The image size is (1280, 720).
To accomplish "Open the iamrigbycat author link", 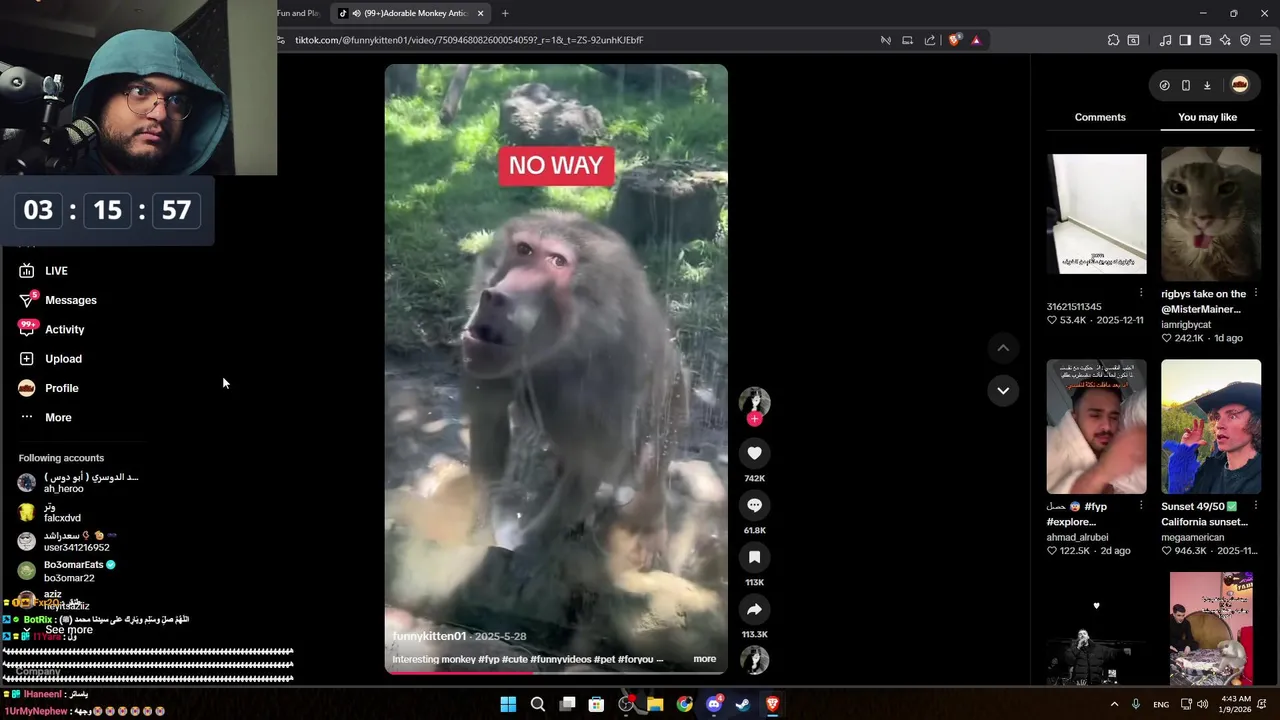I will 1186,325.
